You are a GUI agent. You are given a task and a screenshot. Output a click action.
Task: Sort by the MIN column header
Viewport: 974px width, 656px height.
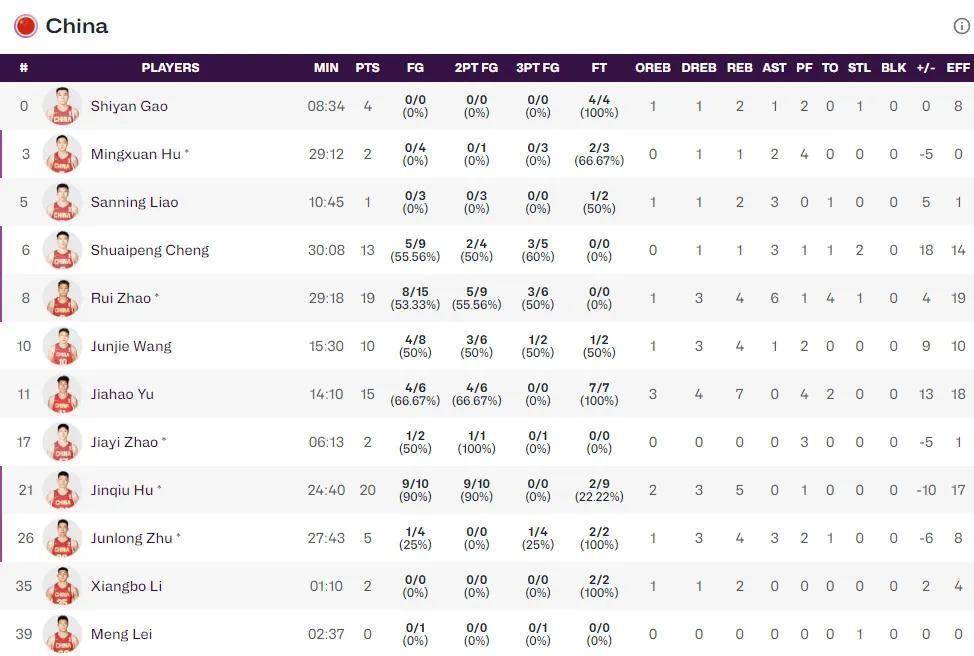pyautogui.click(x=326, y=68)
